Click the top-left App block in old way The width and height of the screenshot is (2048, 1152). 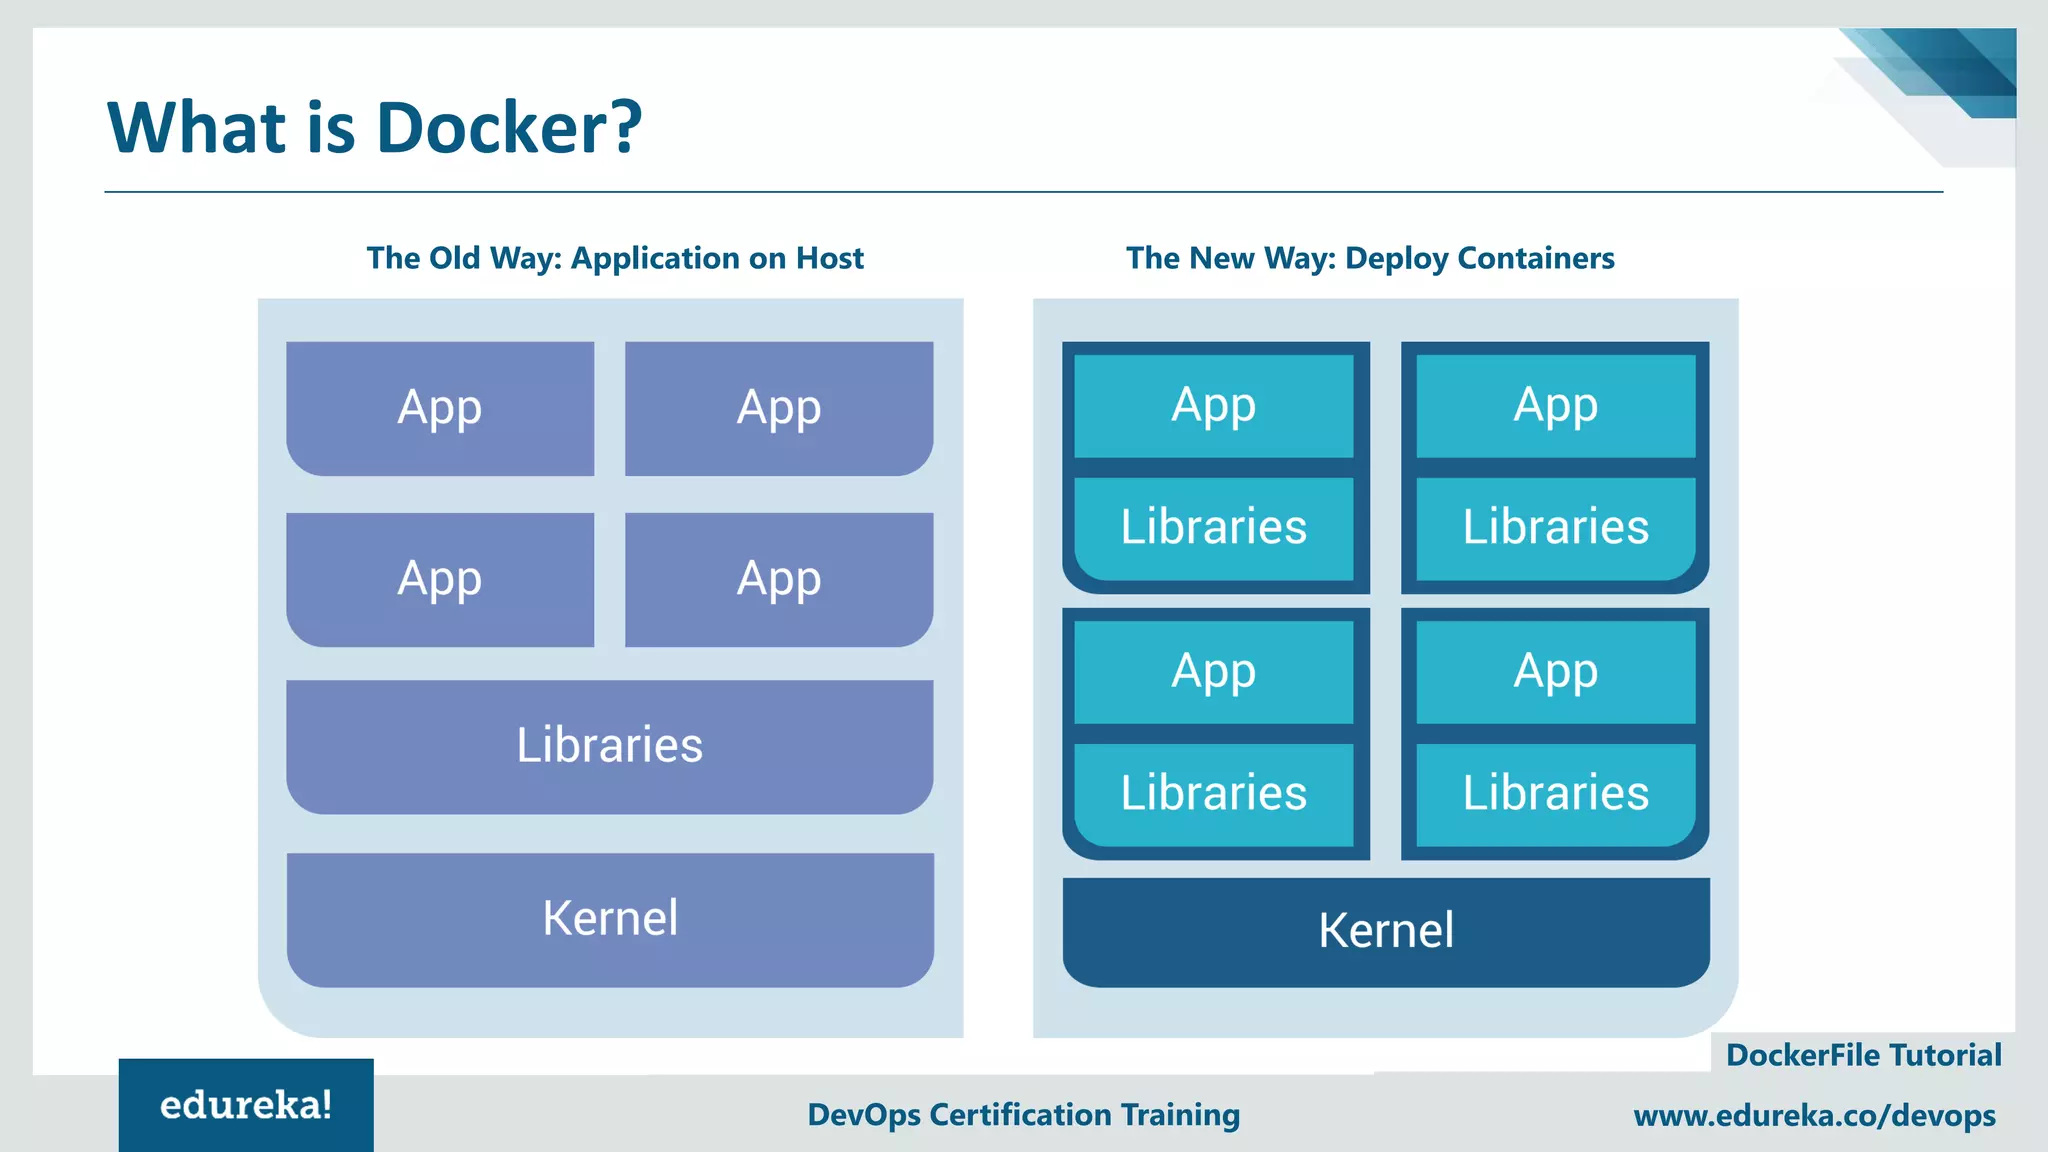coord(440,408)
